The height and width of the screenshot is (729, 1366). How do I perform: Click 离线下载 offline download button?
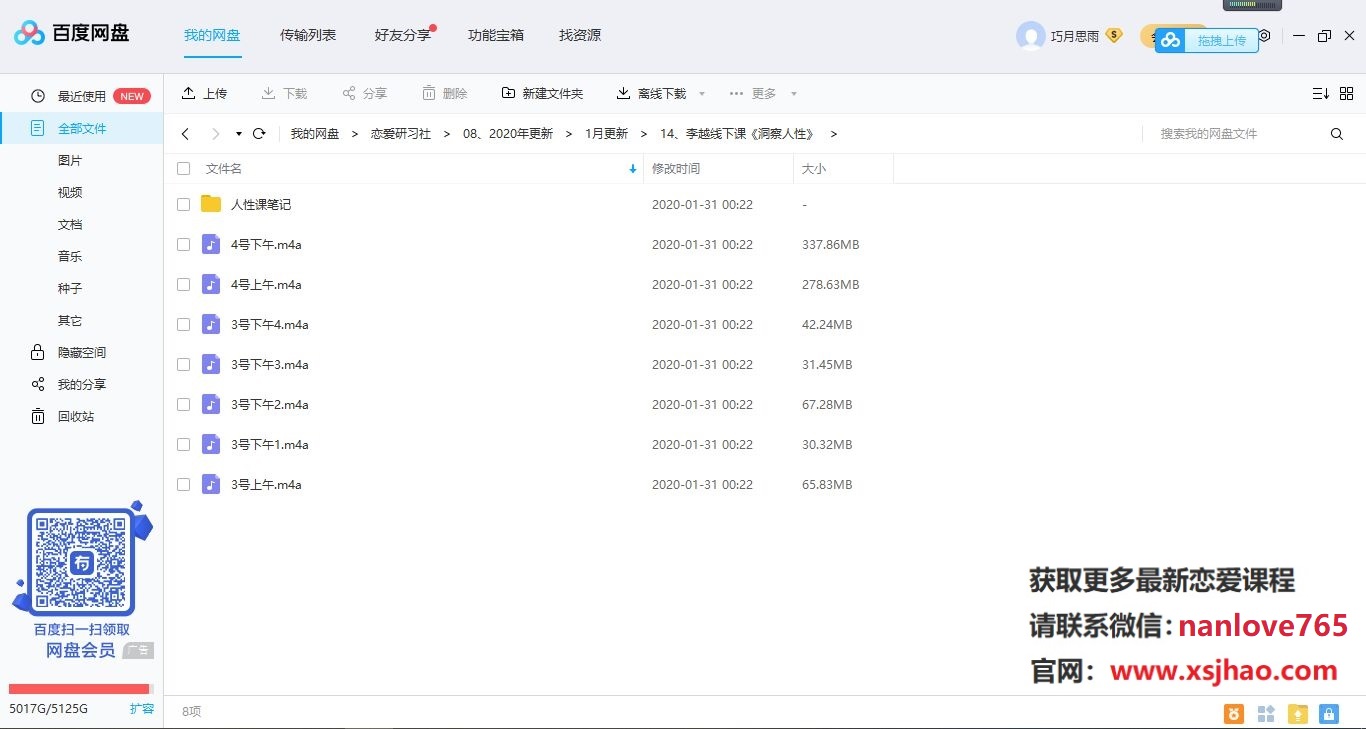coord(651,93)
